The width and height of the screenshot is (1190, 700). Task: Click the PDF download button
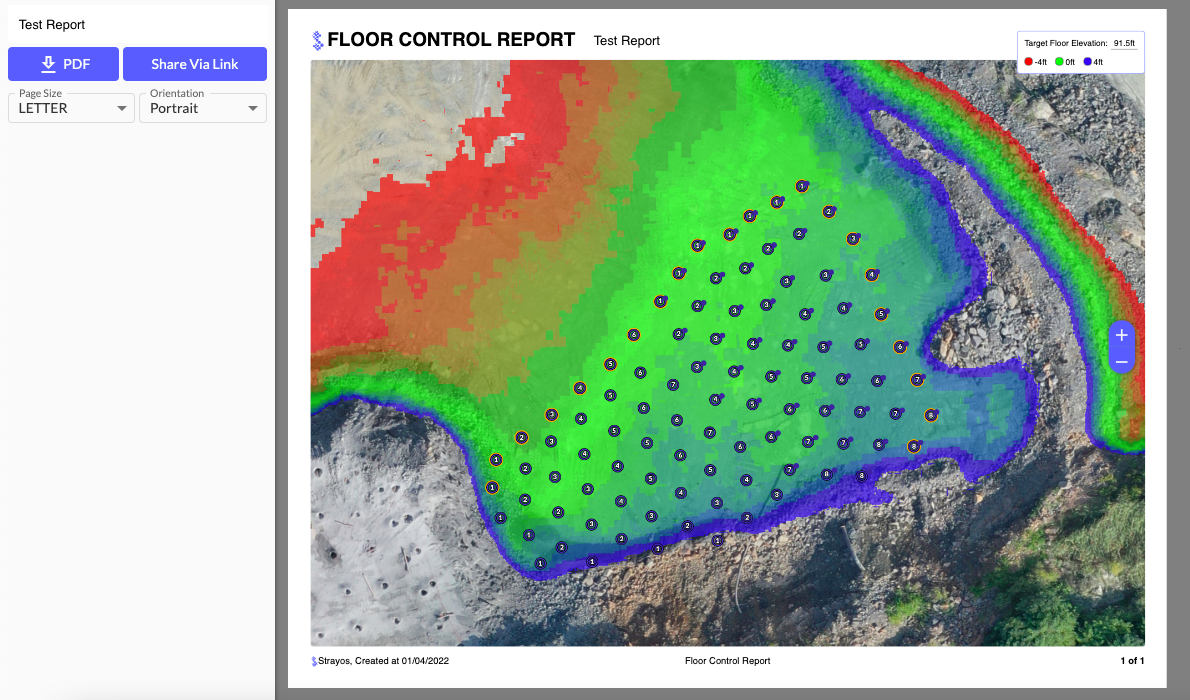click(63, 64)
